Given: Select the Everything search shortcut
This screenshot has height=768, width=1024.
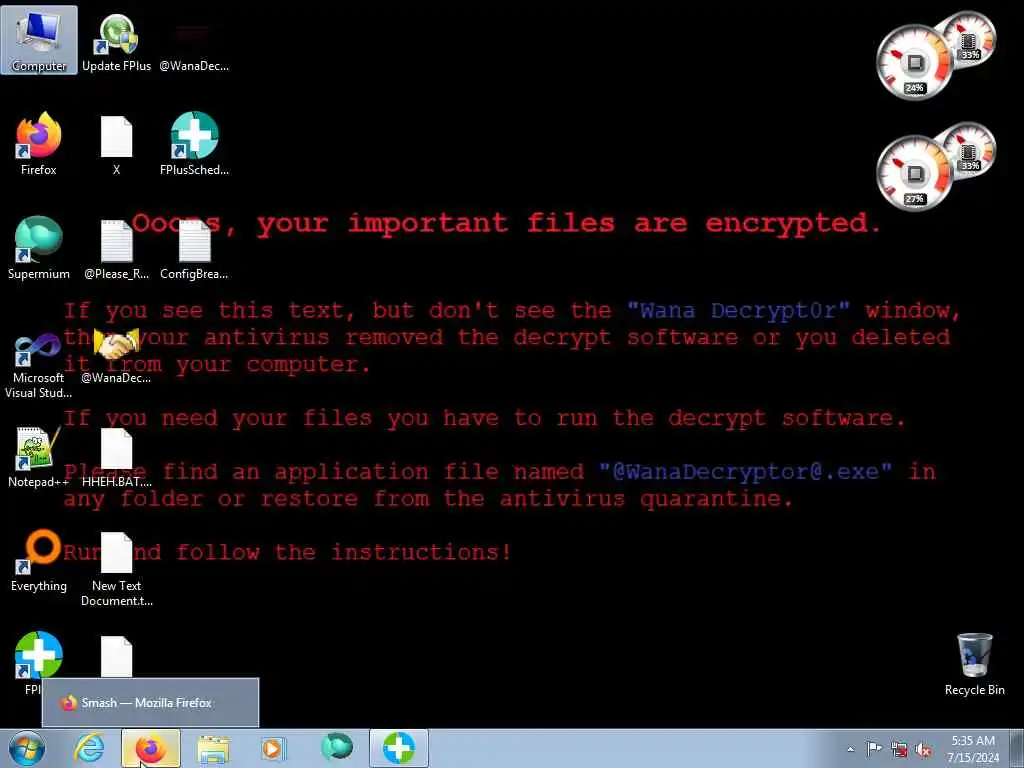Looking at the screenshot, I should (39, 562).
